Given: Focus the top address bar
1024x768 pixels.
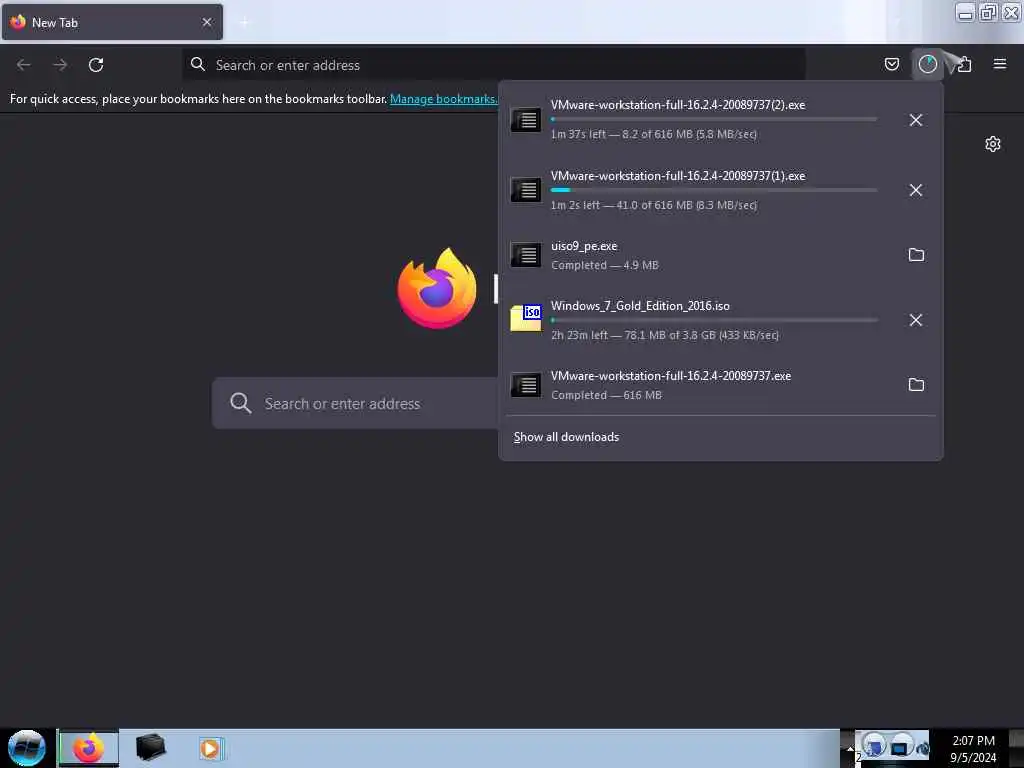Looking at the screenshot, I should [x=494, y=65].
